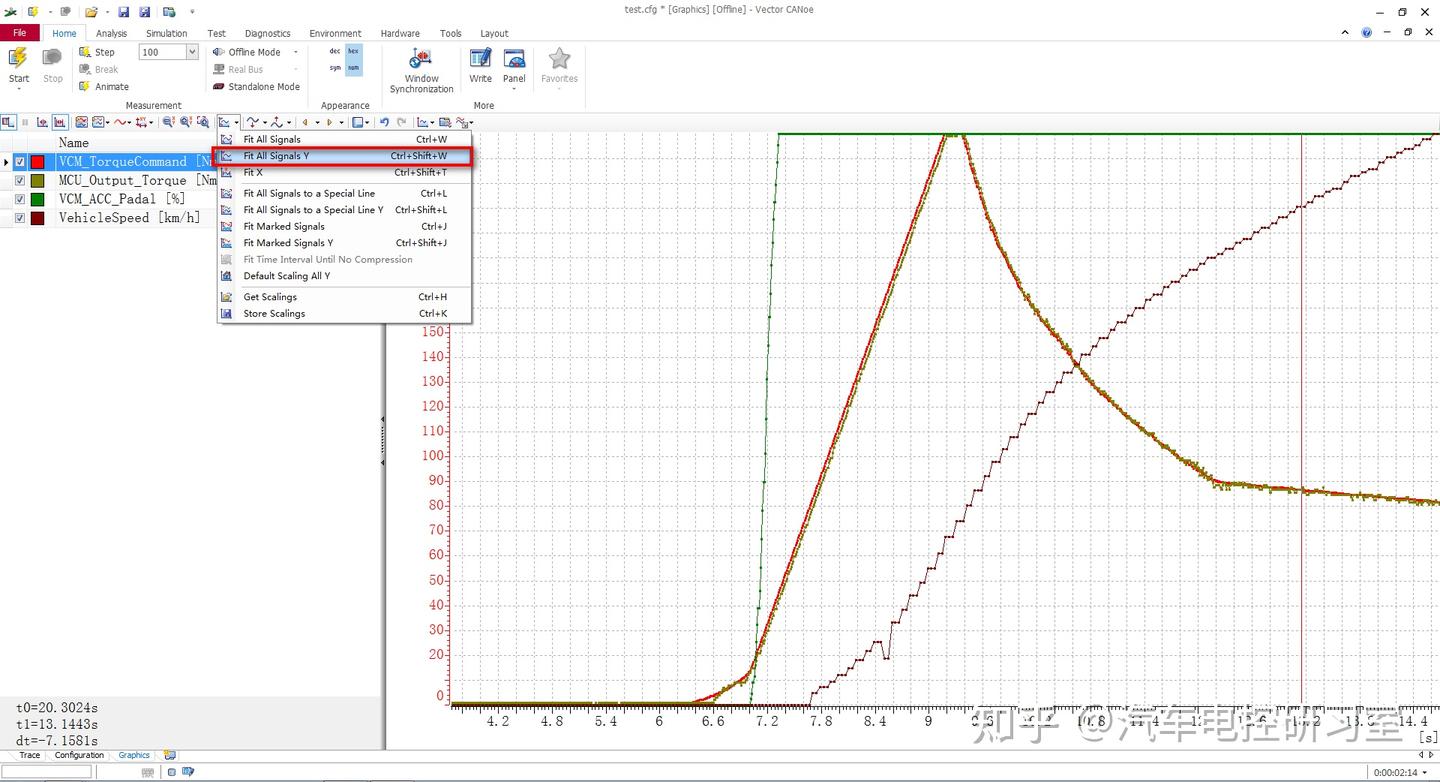Click red color swatch of VCM_TorqueCommand
The width and height of the screenshot is (1440, 782).
pos(38,162)
